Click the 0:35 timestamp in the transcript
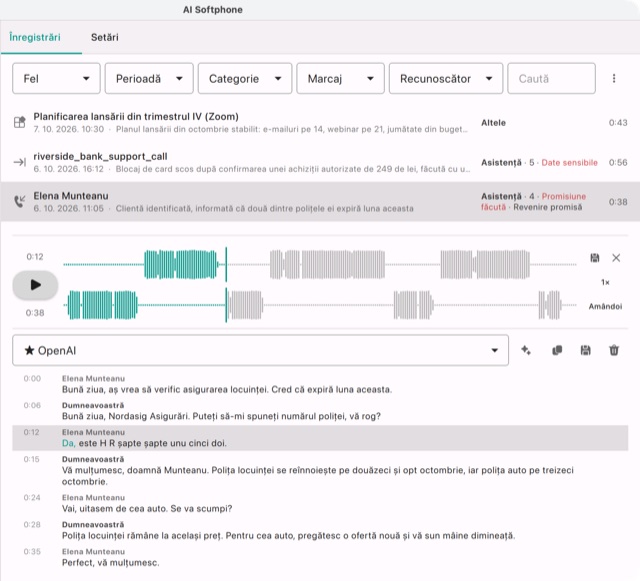640x581 pixels. pyautogui.click(x=32, y=552)
